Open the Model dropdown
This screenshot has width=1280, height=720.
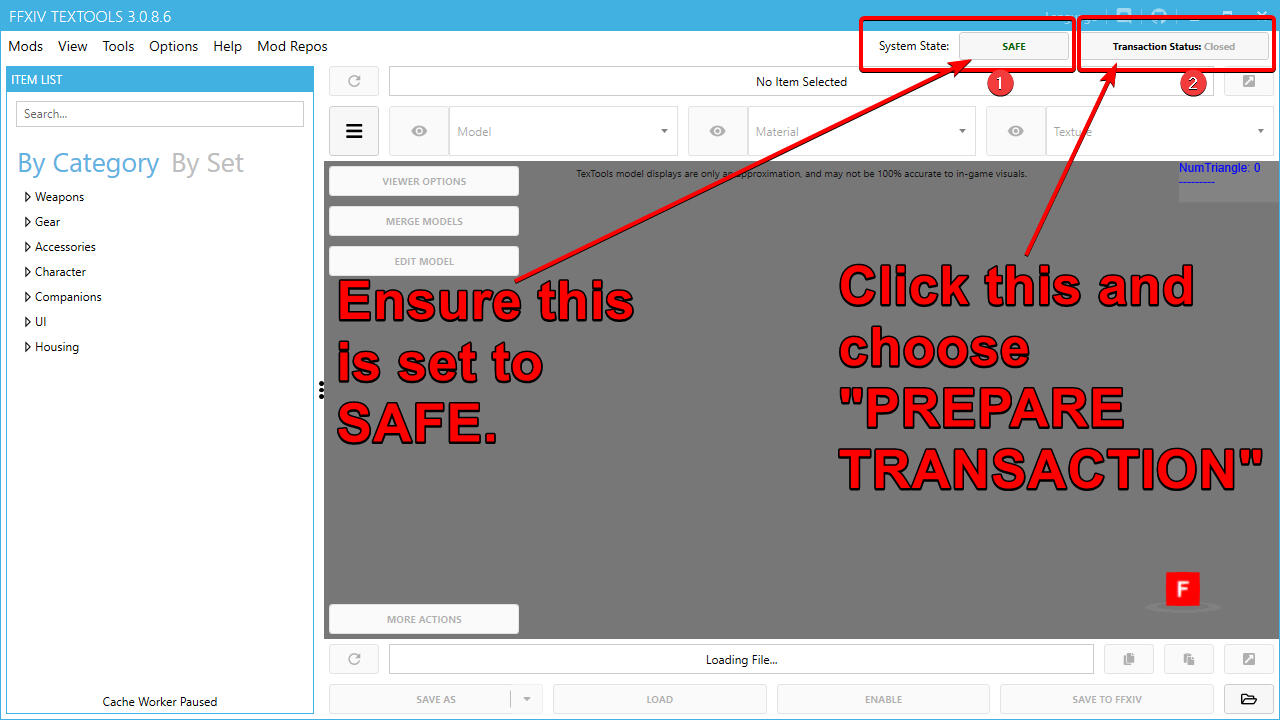click(563, 131)
